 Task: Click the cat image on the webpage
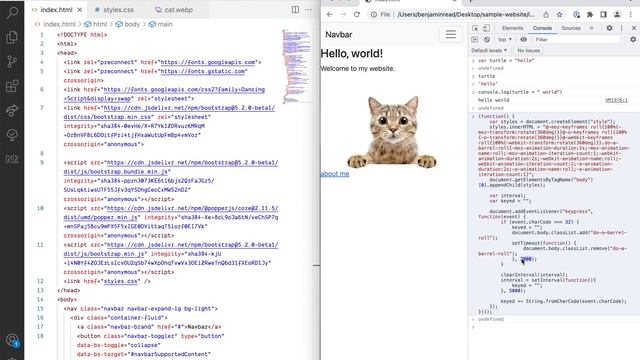coord(392,132)
